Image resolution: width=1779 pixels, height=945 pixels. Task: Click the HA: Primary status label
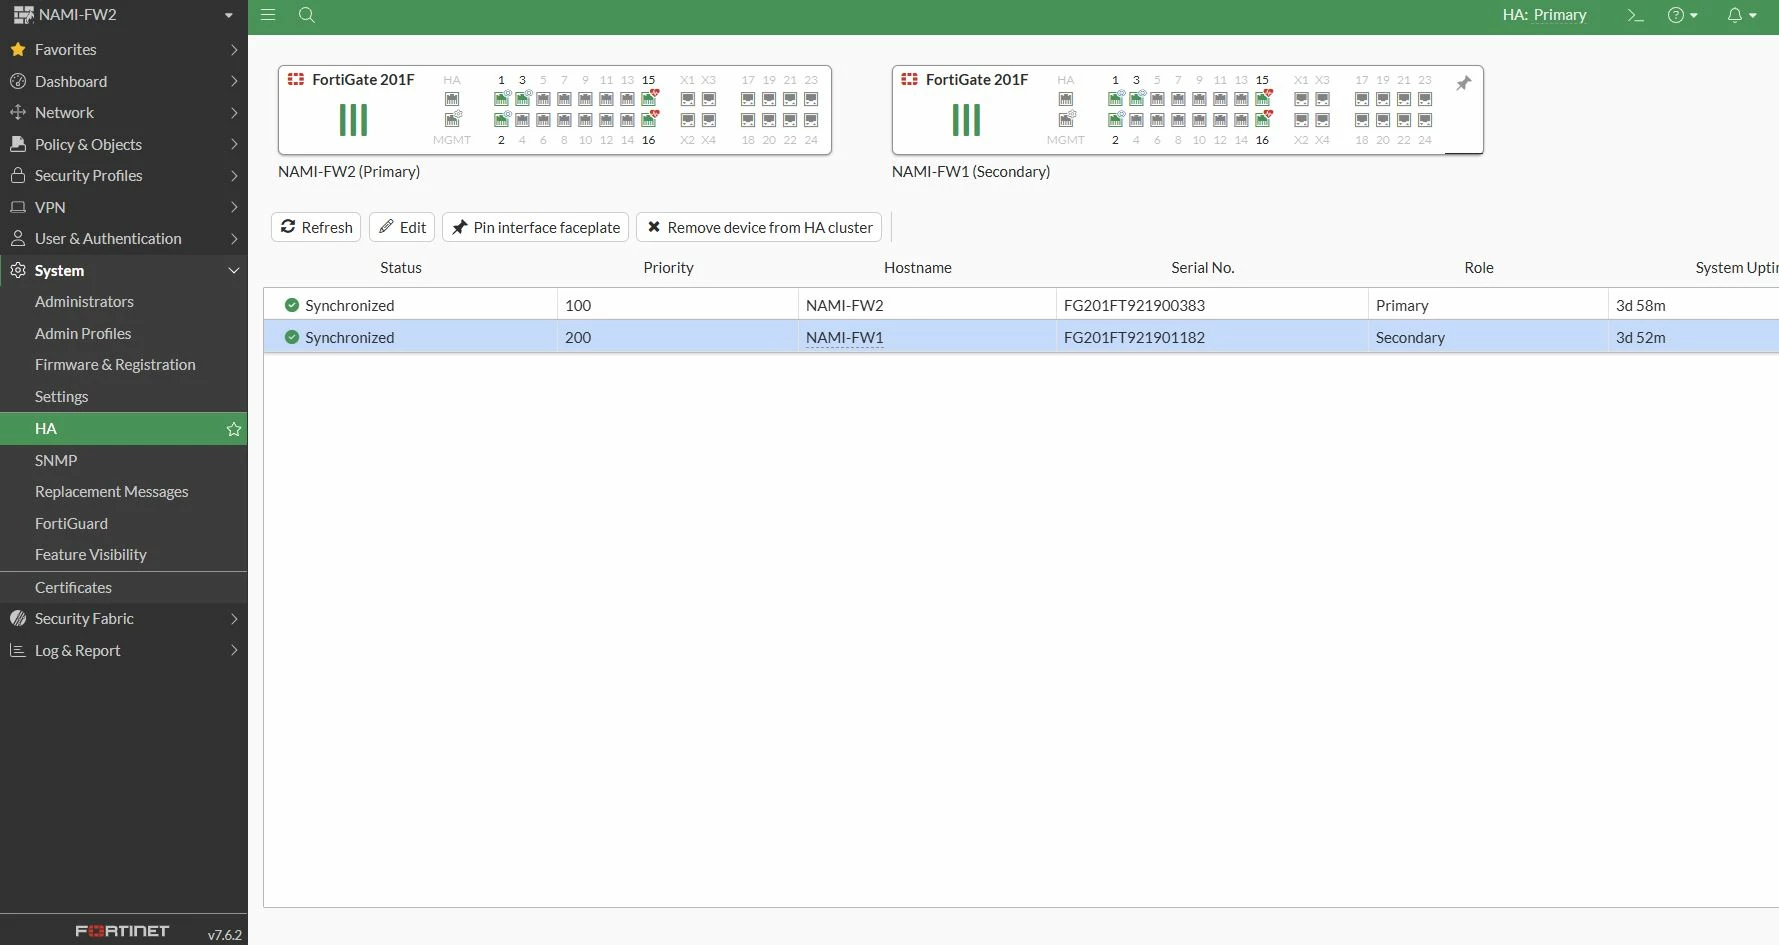[x=1544, y=15]
